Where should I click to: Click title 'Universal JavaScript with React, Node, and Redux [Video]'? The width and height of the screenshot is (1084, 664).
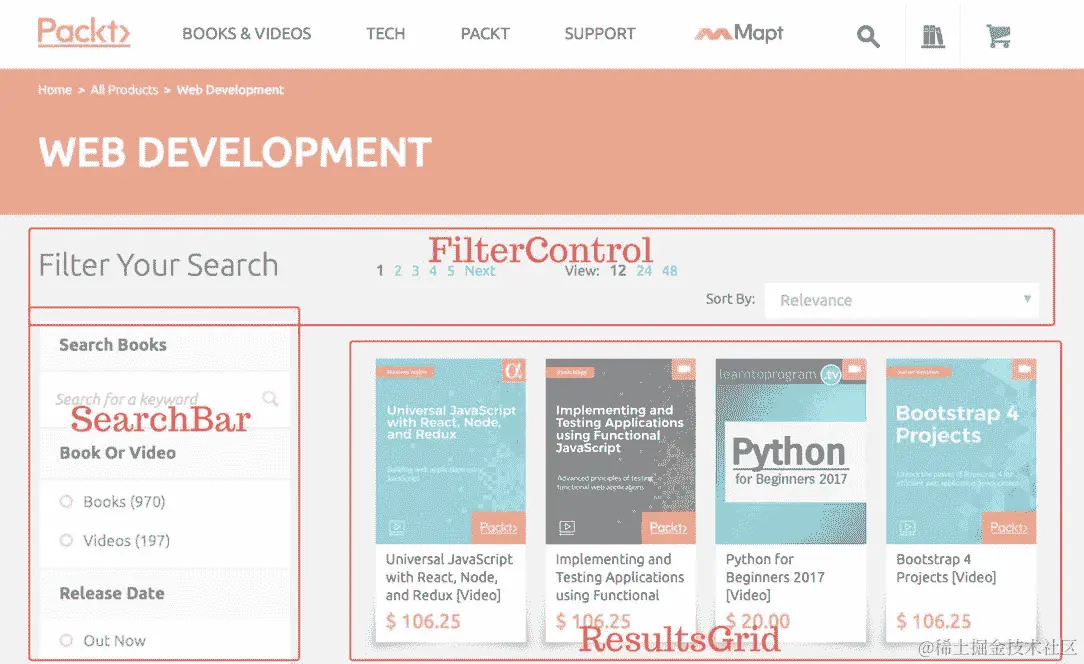click(449, 577)
